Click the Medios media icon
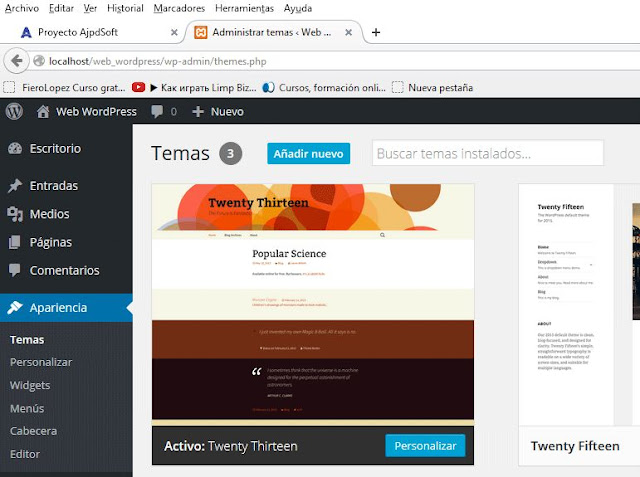Image resolution: width=640 pixels, height=477 pixels. [15, 214]
